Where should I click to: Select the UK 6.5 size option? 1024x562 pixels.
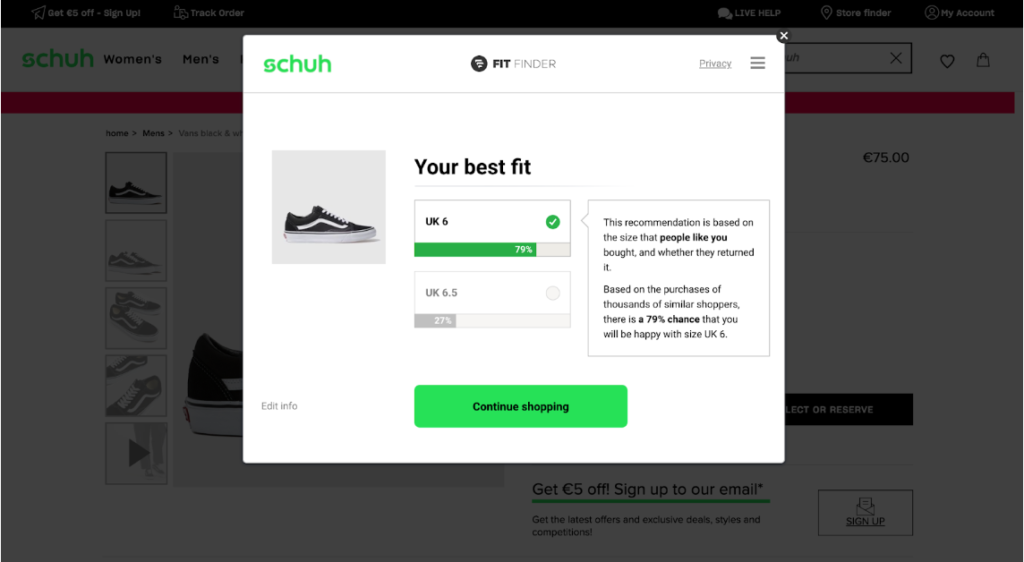pyautogui.click(x=492, y=293)
